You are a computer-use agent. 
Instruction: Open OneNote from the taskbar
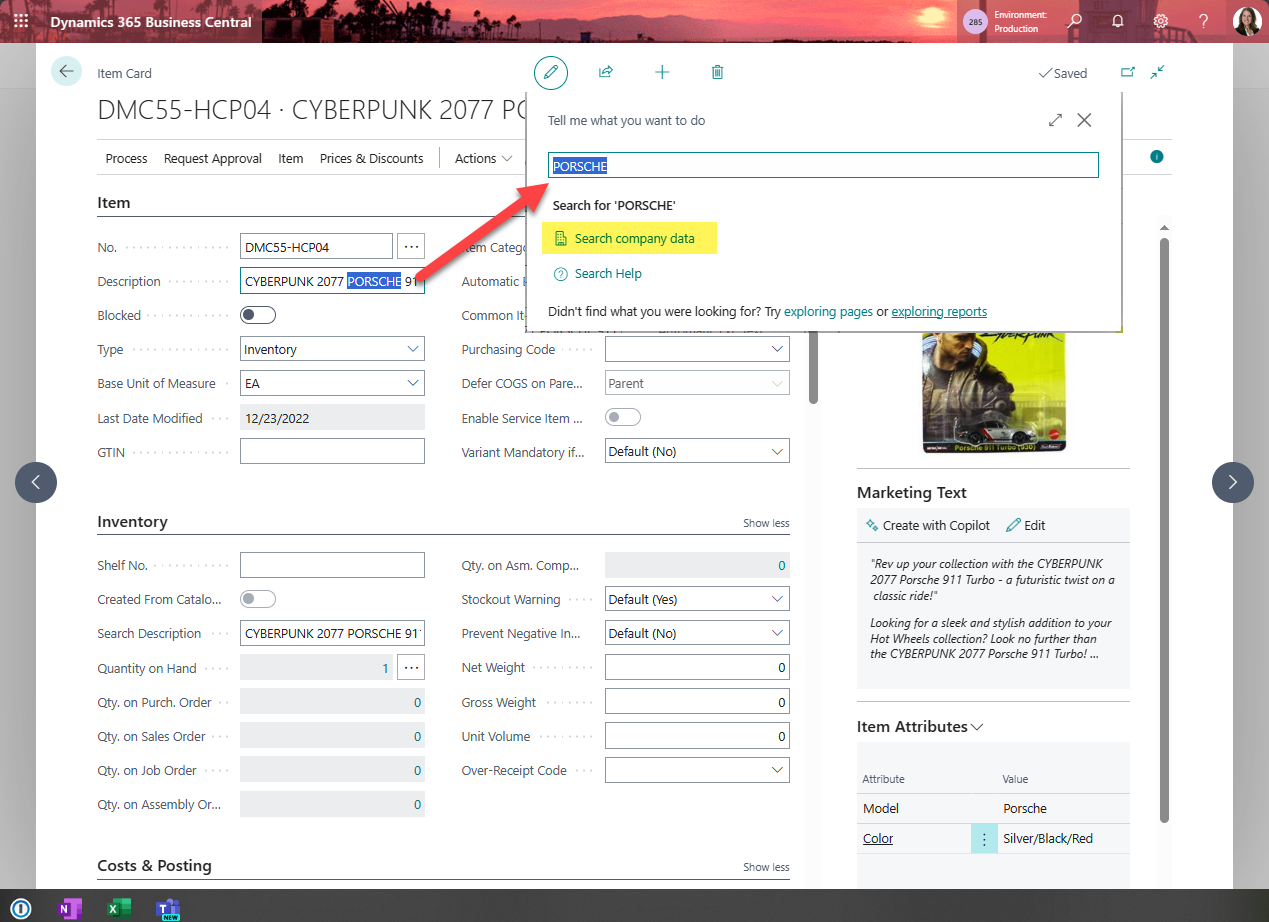[x=69, y=908]
